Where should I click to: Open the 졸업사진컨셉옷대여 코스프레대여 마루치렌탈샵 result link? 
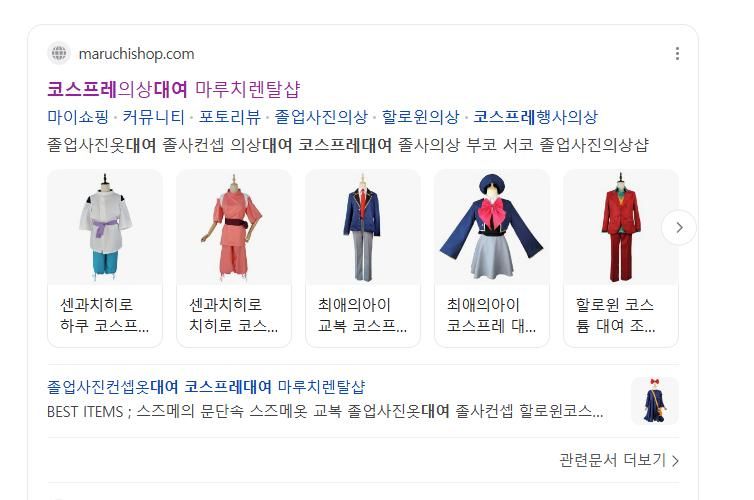(206, 387)
